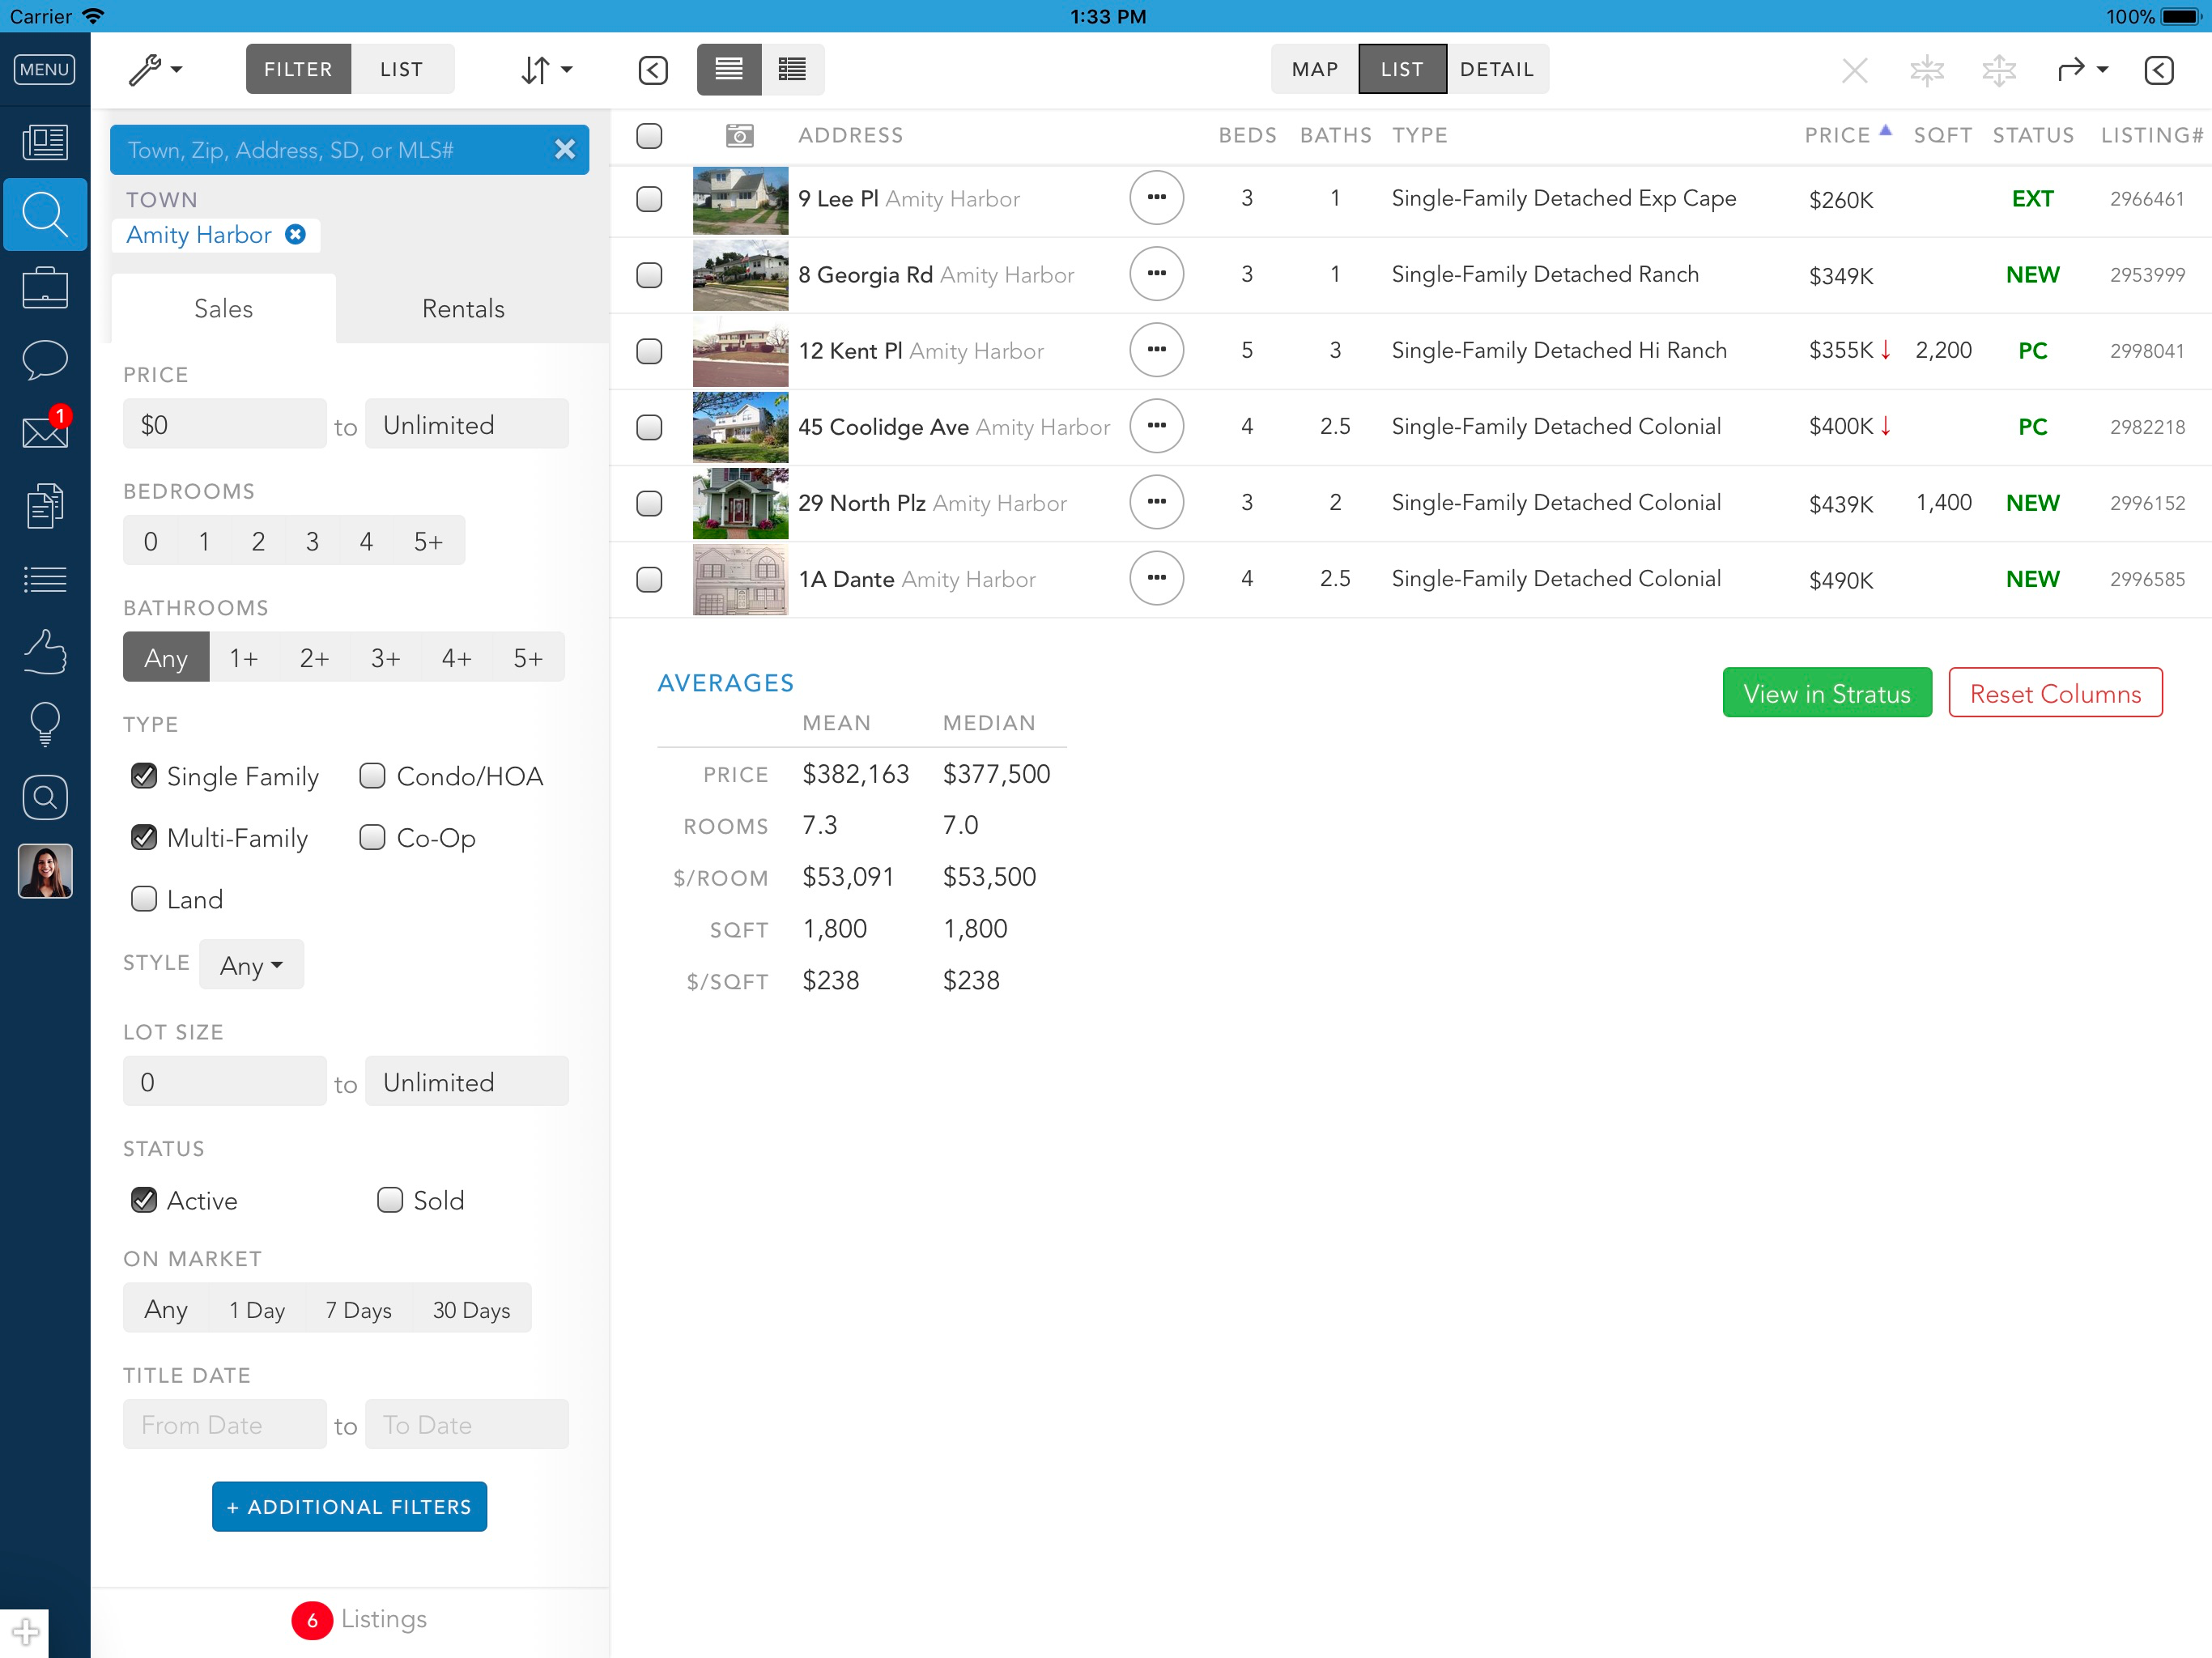Enable the Sold status checkbox
The width and height of the screenshot is (2212, 1658).
[390, 1200]
